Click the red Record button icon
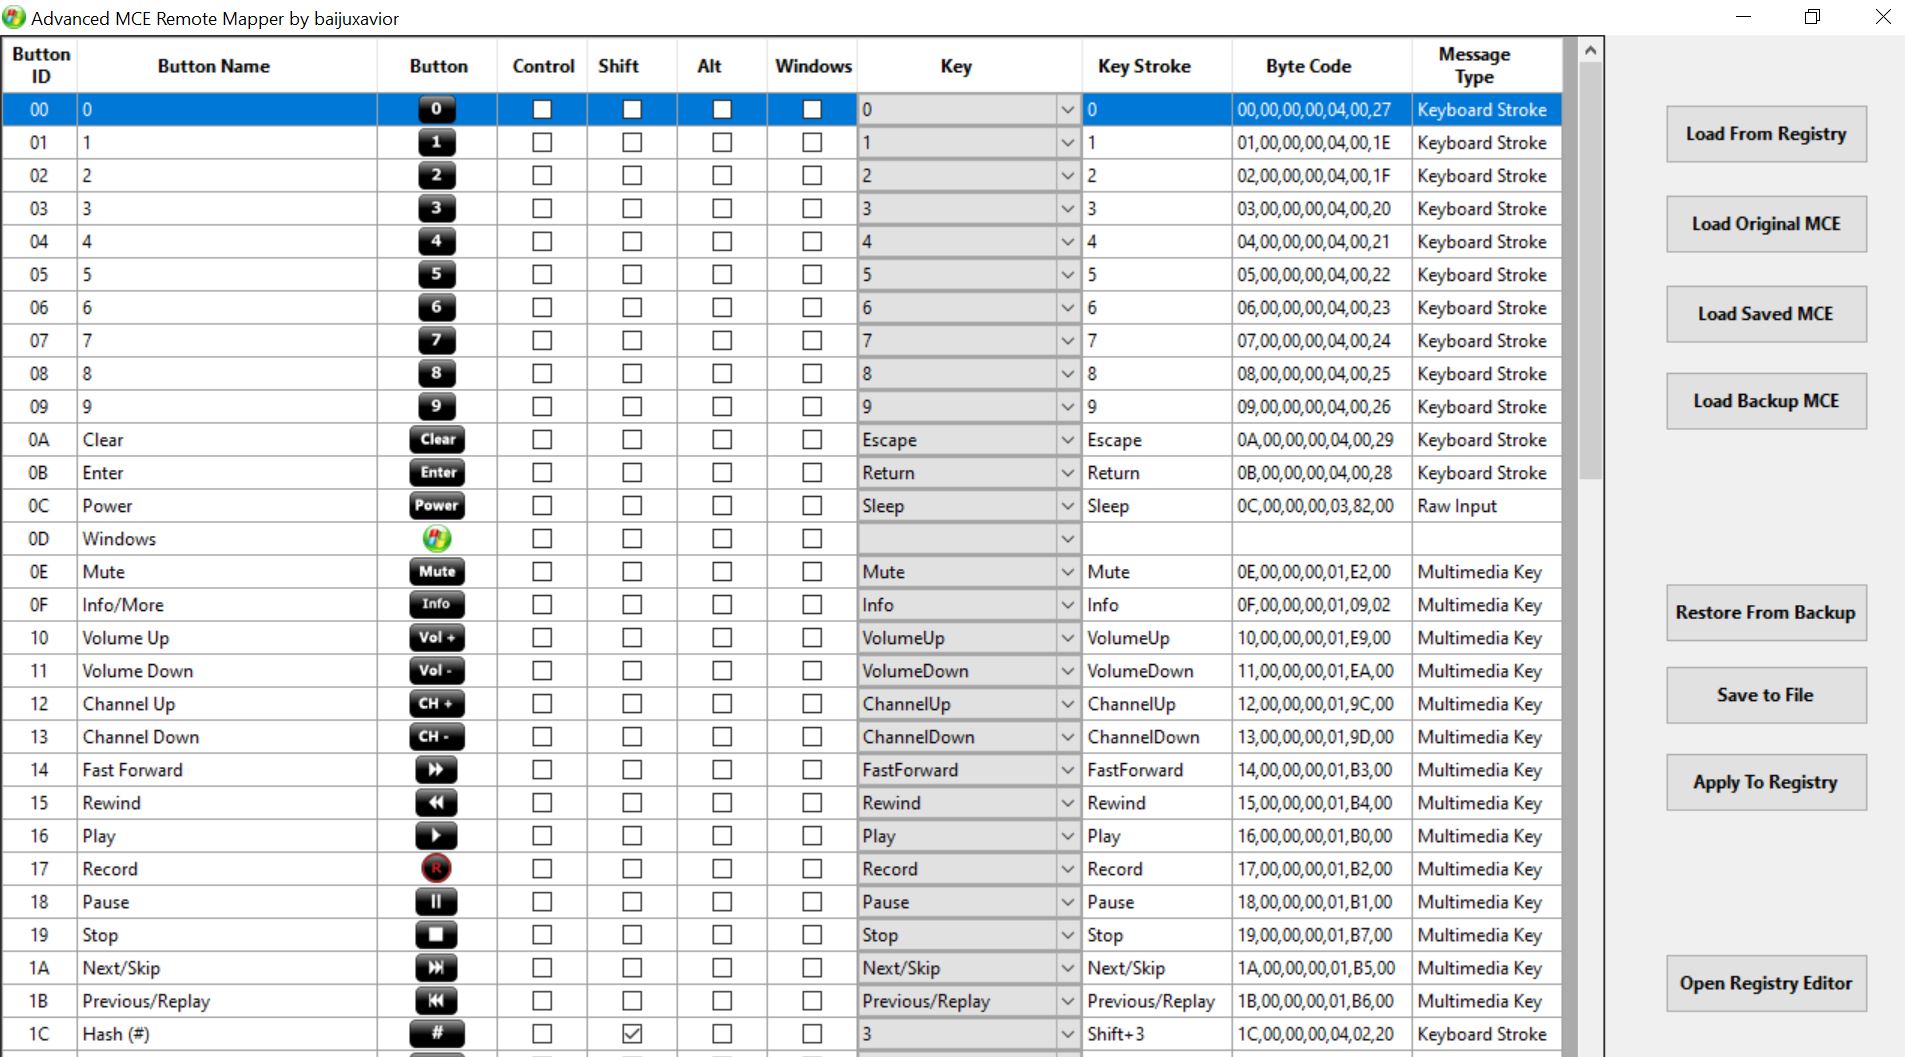The height and width of the screenshot is (1057, 1905). pyautogui.click(x=437, y=869)
